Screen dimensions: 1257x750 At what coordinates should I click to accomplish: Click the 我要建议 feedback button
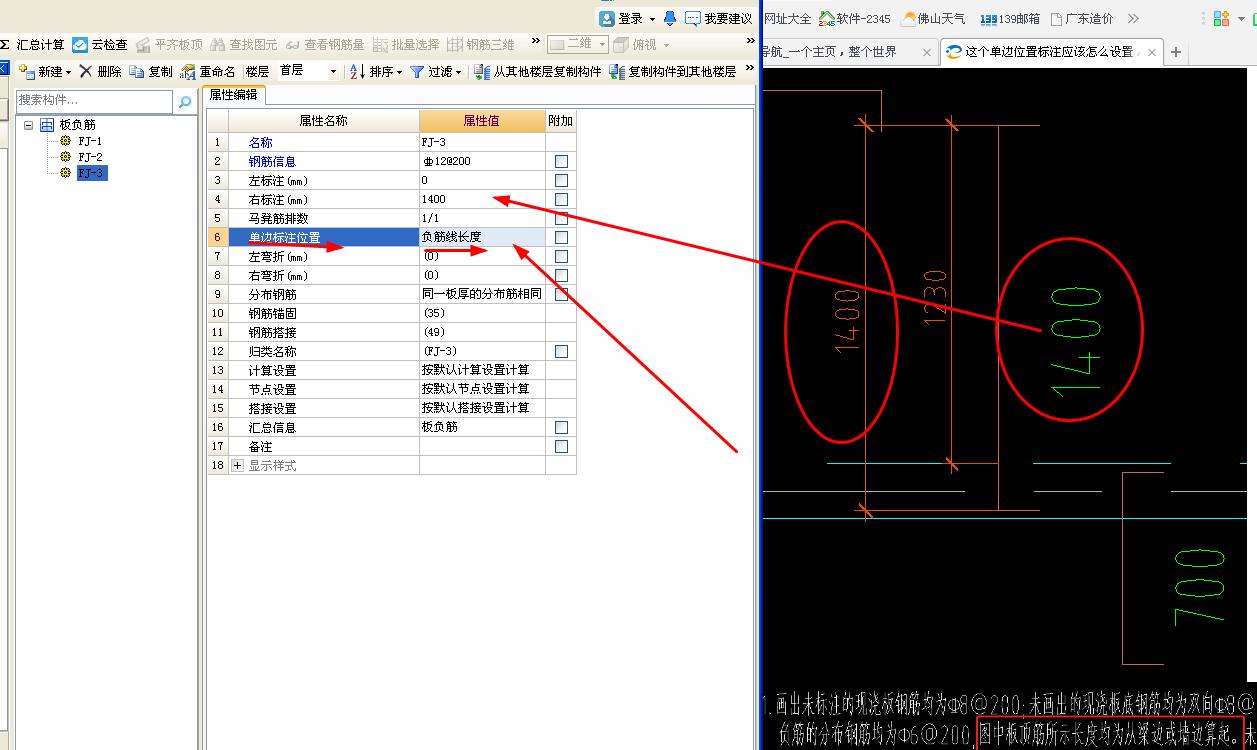point(719,18)
